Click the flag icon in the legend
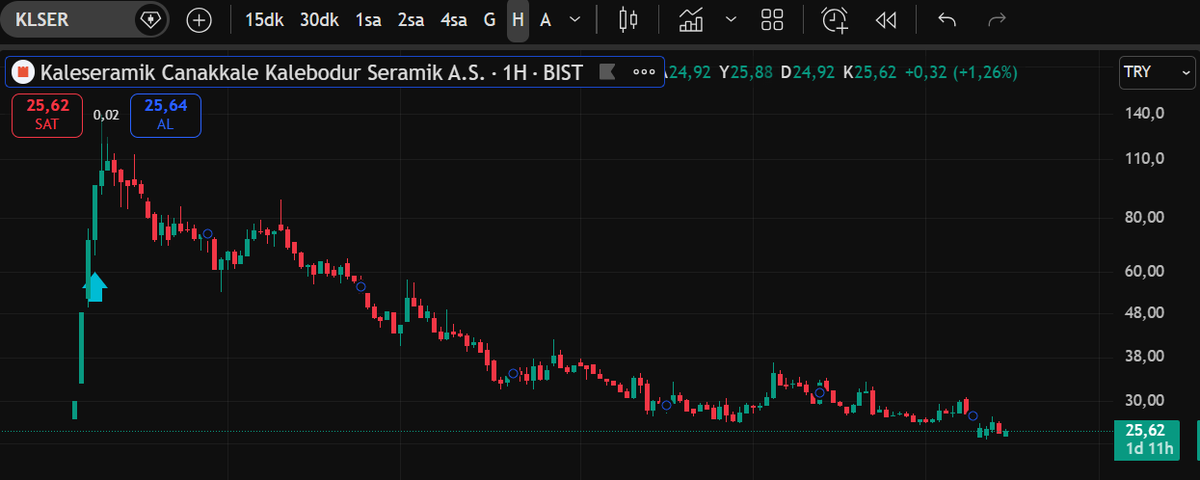 606,73
